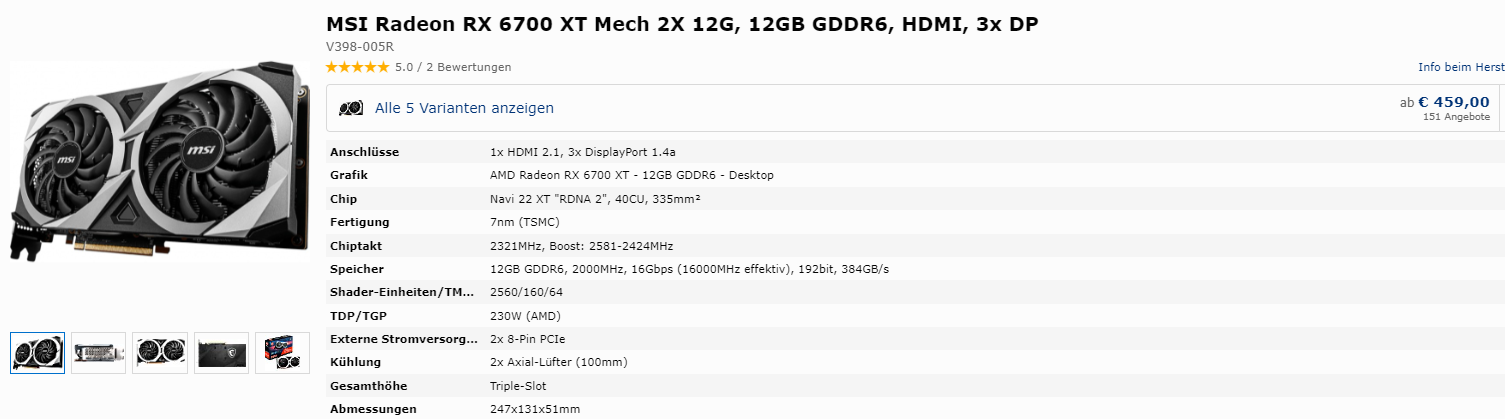Show the thumbnail with the card's port side

(x=99, y=353)
